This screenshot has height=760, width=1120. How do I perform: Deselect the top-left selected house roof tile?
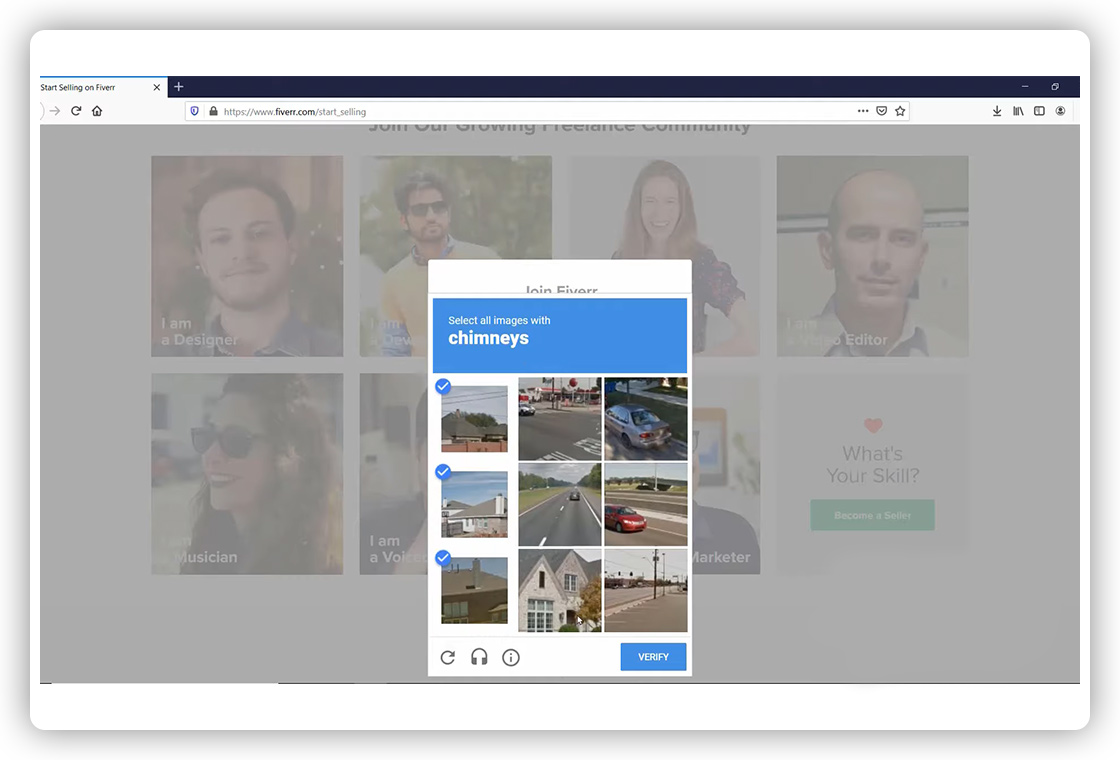(x=474, y=419)
